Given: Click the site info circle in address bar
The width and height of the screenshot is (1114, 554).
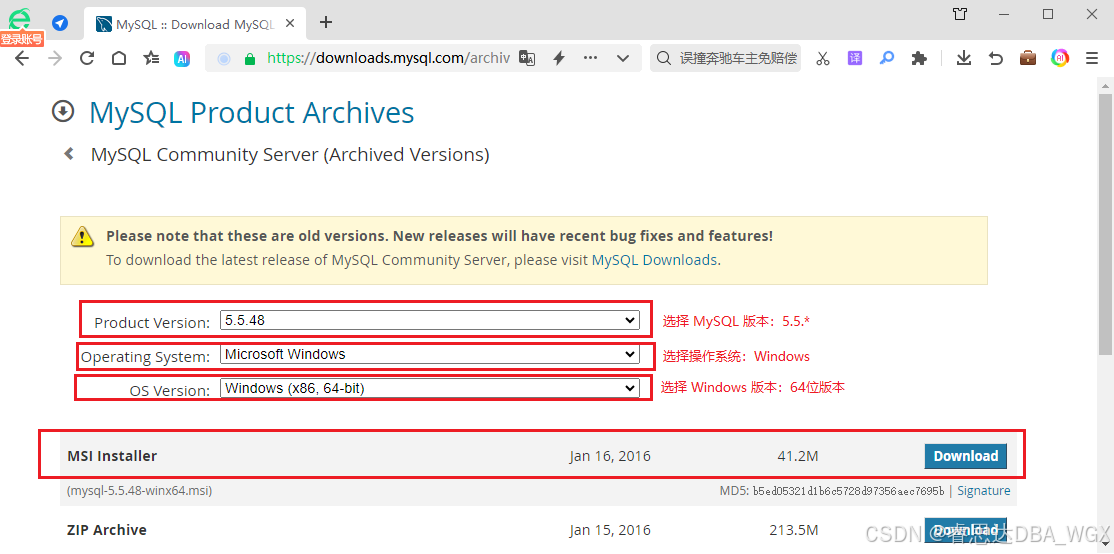Looking at the screenshot, I should tap(224, 59).
